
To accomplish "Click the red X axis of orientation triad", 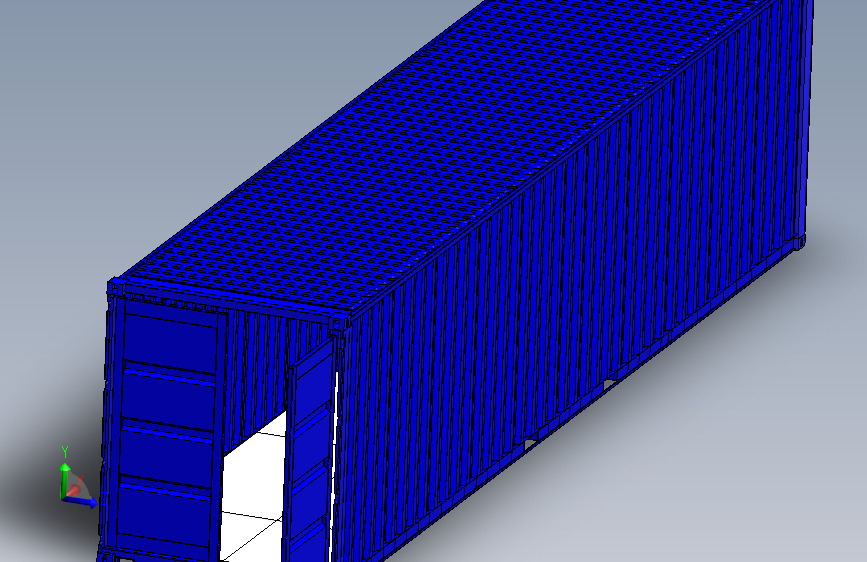I will [74, 490].
